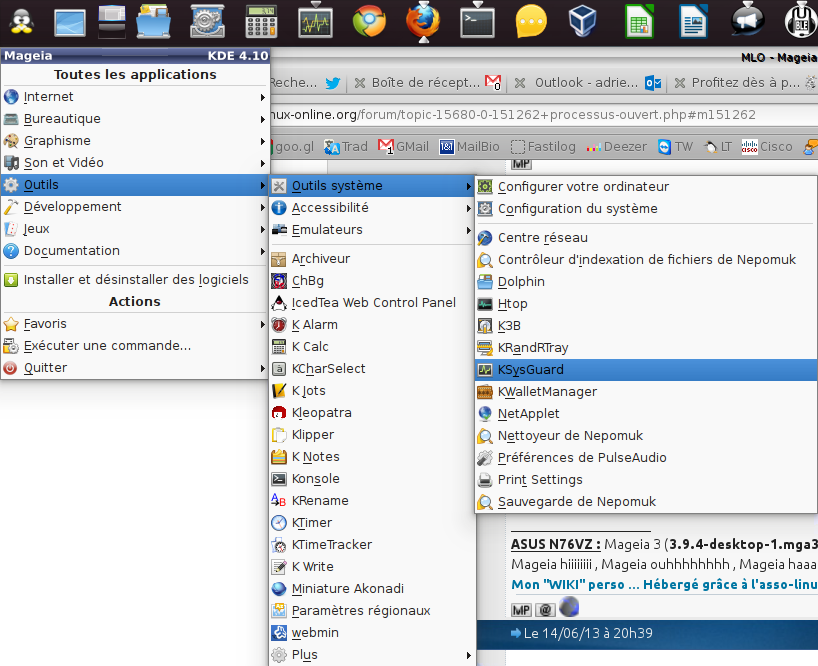Expand the Internet submenu
Screen dimensions: 818x666
pyautogui.click(x=135, y=97)
